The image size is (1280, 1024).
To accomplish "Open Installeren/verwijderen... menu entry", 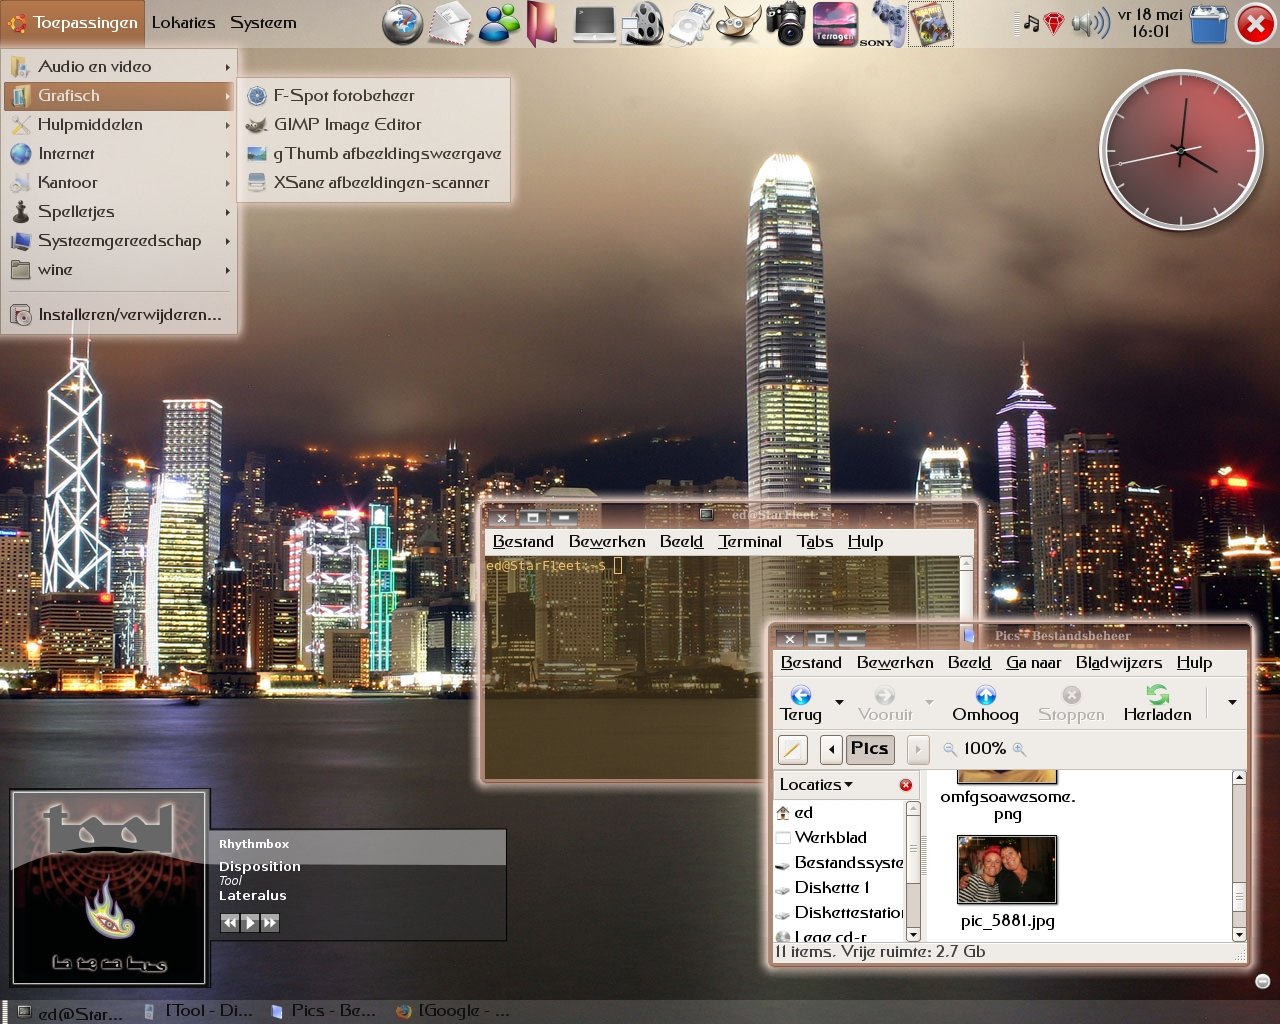I will pyautogui.click(x=119, y=314).
